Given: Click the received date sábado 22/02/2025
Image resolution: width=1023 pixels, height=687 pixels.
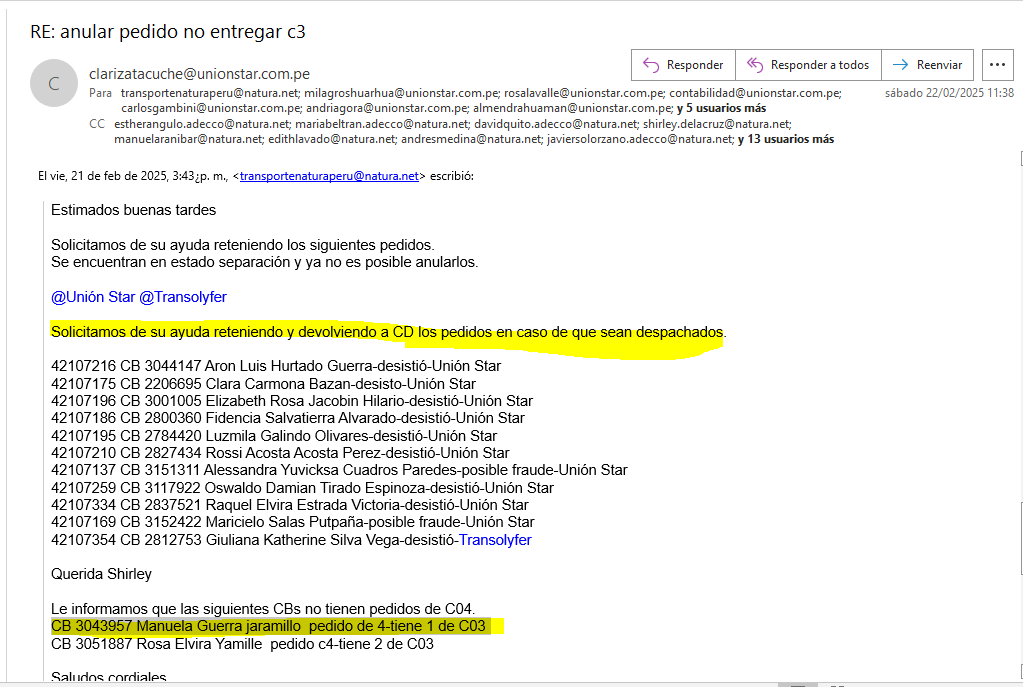Looking at the screenshot, I should coord(949,93).
